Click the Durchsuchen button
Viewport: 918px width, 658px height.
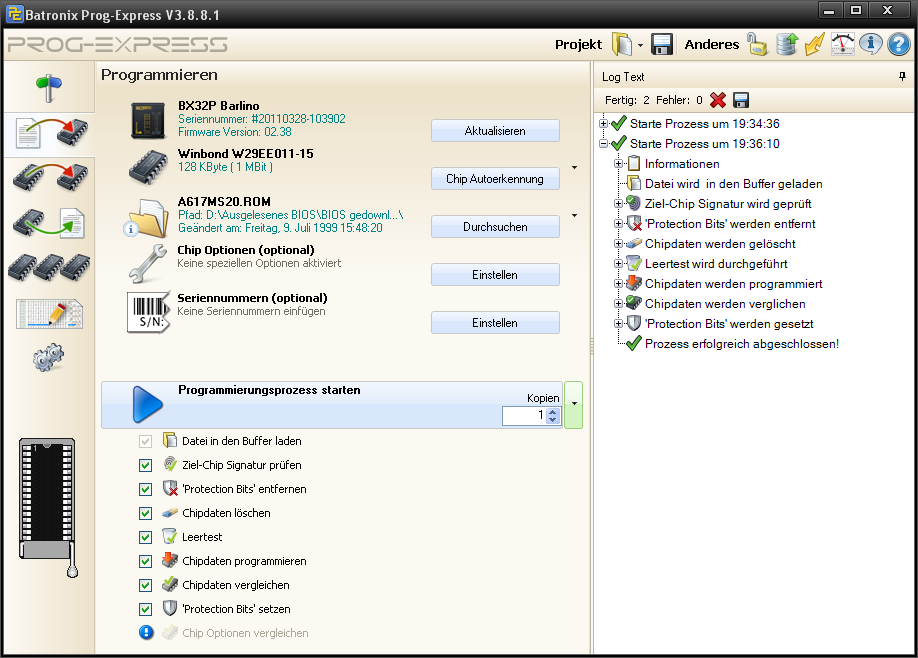point(495,227)
